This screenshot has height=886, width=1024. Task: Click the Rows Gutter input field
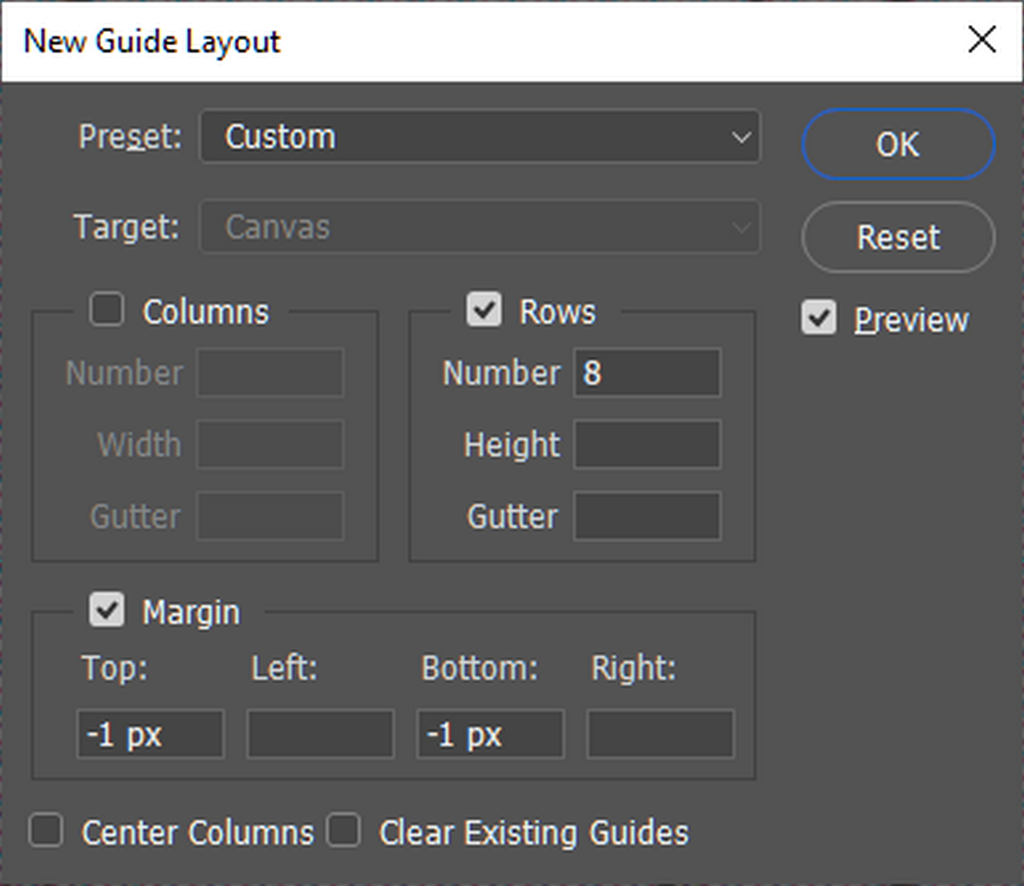coord(646,516)
